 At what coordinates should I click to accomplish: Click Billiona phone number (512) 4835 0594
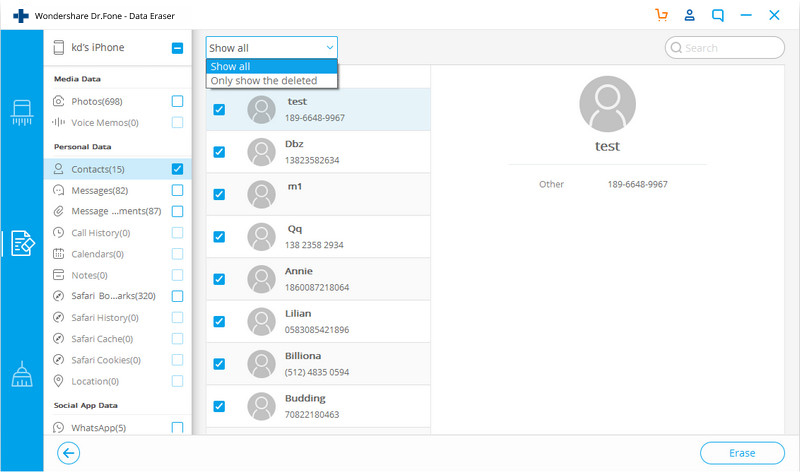click(317, 372)
